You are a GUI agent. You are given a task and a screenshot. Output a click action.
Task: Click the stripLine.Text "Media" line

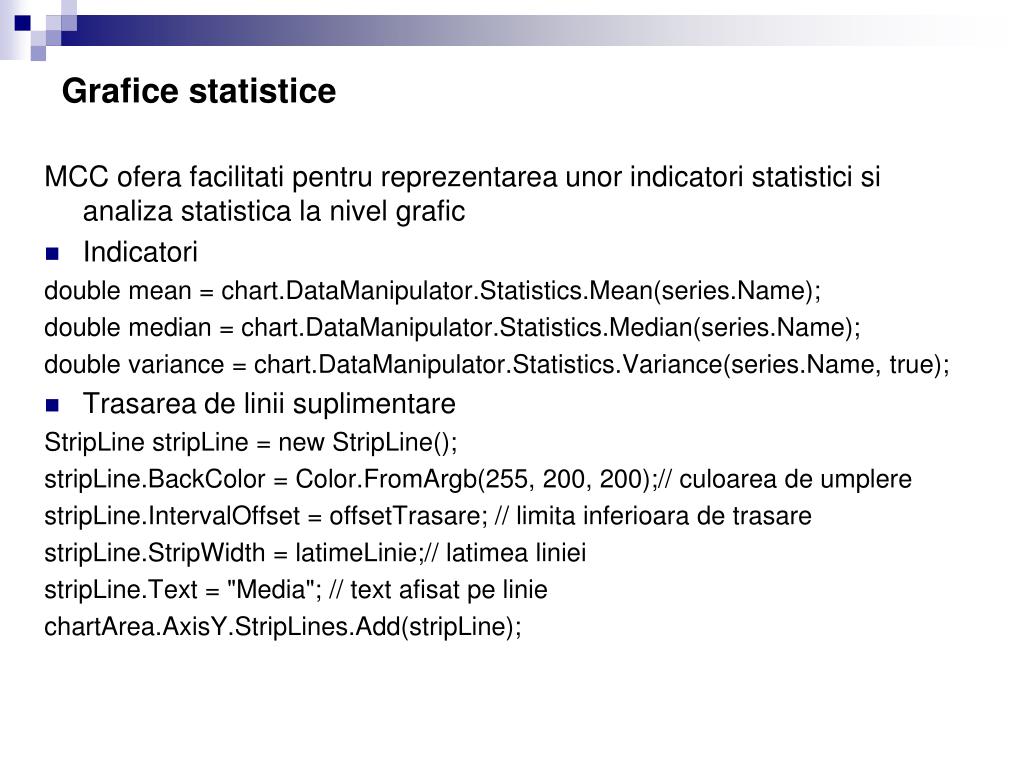(296, 590)
